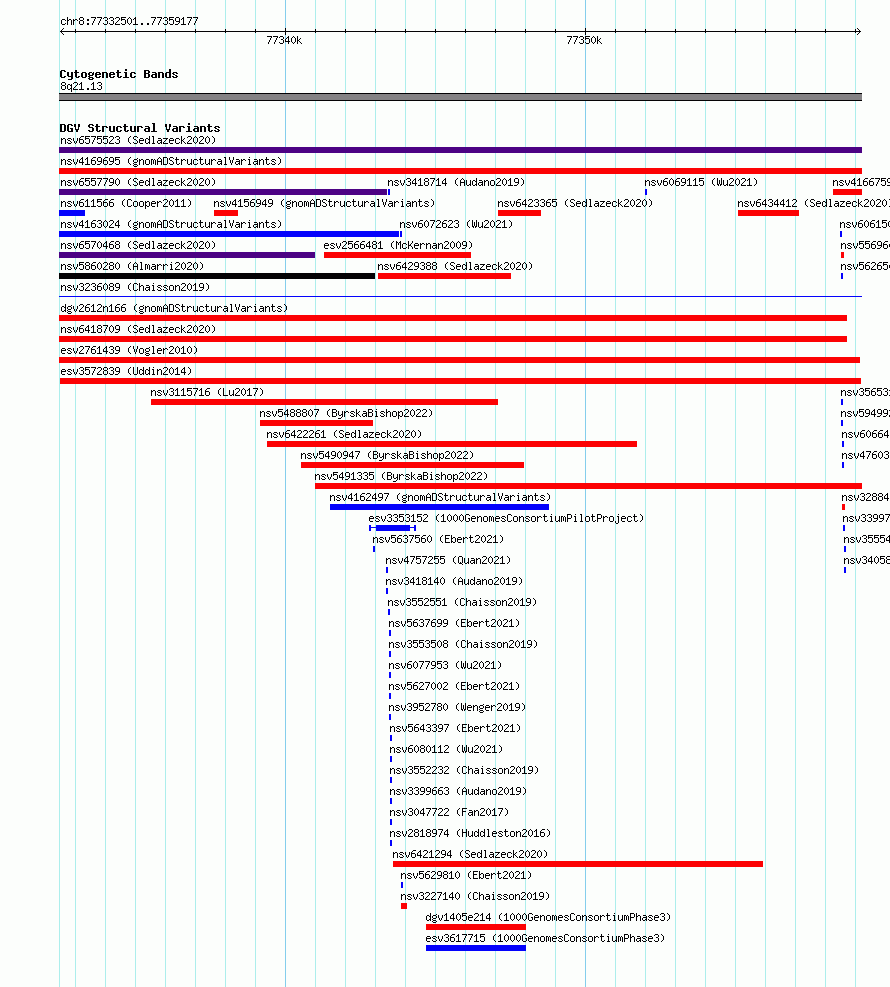Click nsv4162497 (gnomADStructuralVariants) label

click(440, 497)
